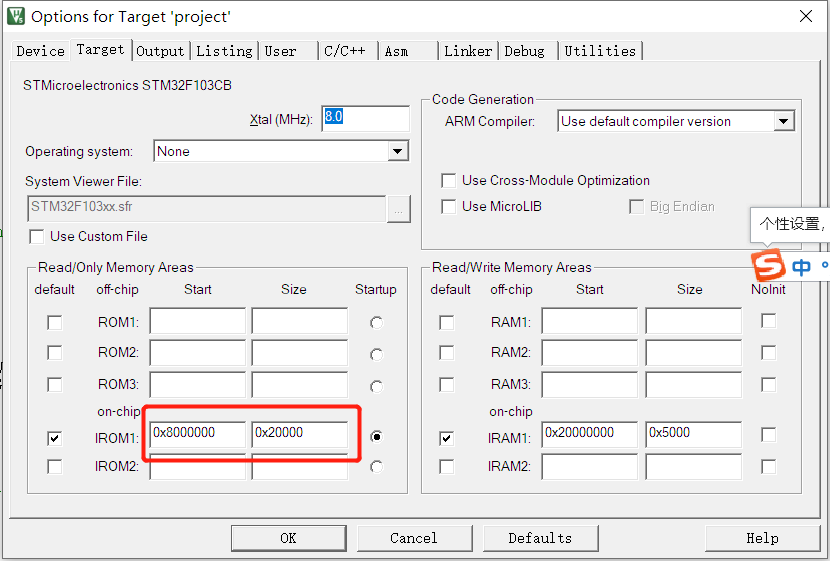Check the ROM3 default checkbox
The image size is (830, 561).
tap(55, 384)
